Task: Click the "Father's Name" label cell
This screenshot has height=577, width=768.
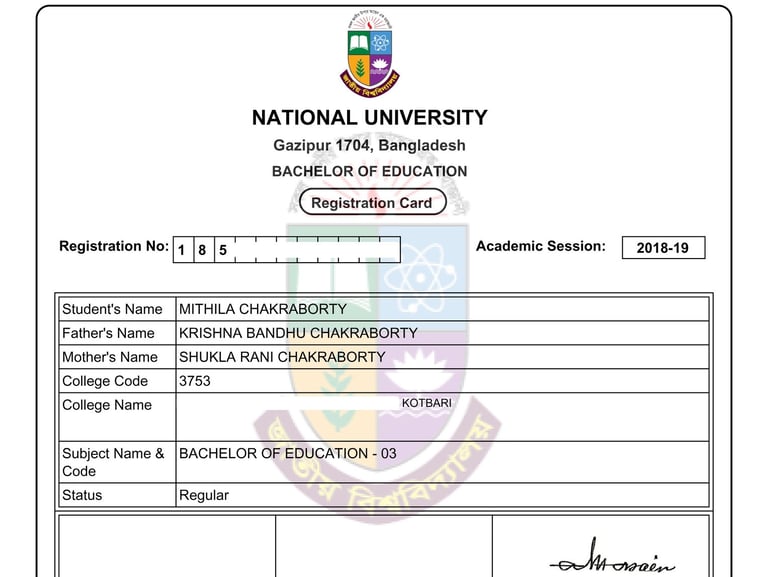Action: [117, 333]
